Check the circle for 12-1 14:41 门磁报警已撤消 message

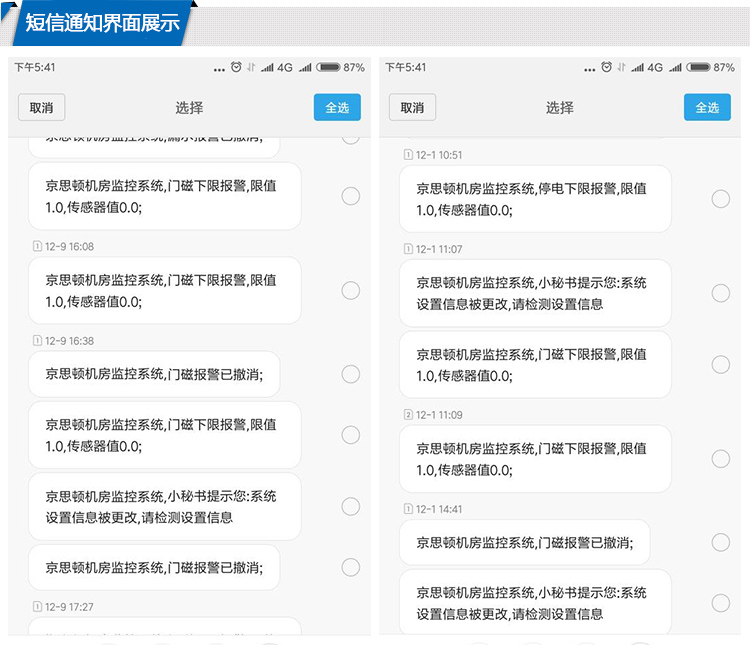click(720, 543)
